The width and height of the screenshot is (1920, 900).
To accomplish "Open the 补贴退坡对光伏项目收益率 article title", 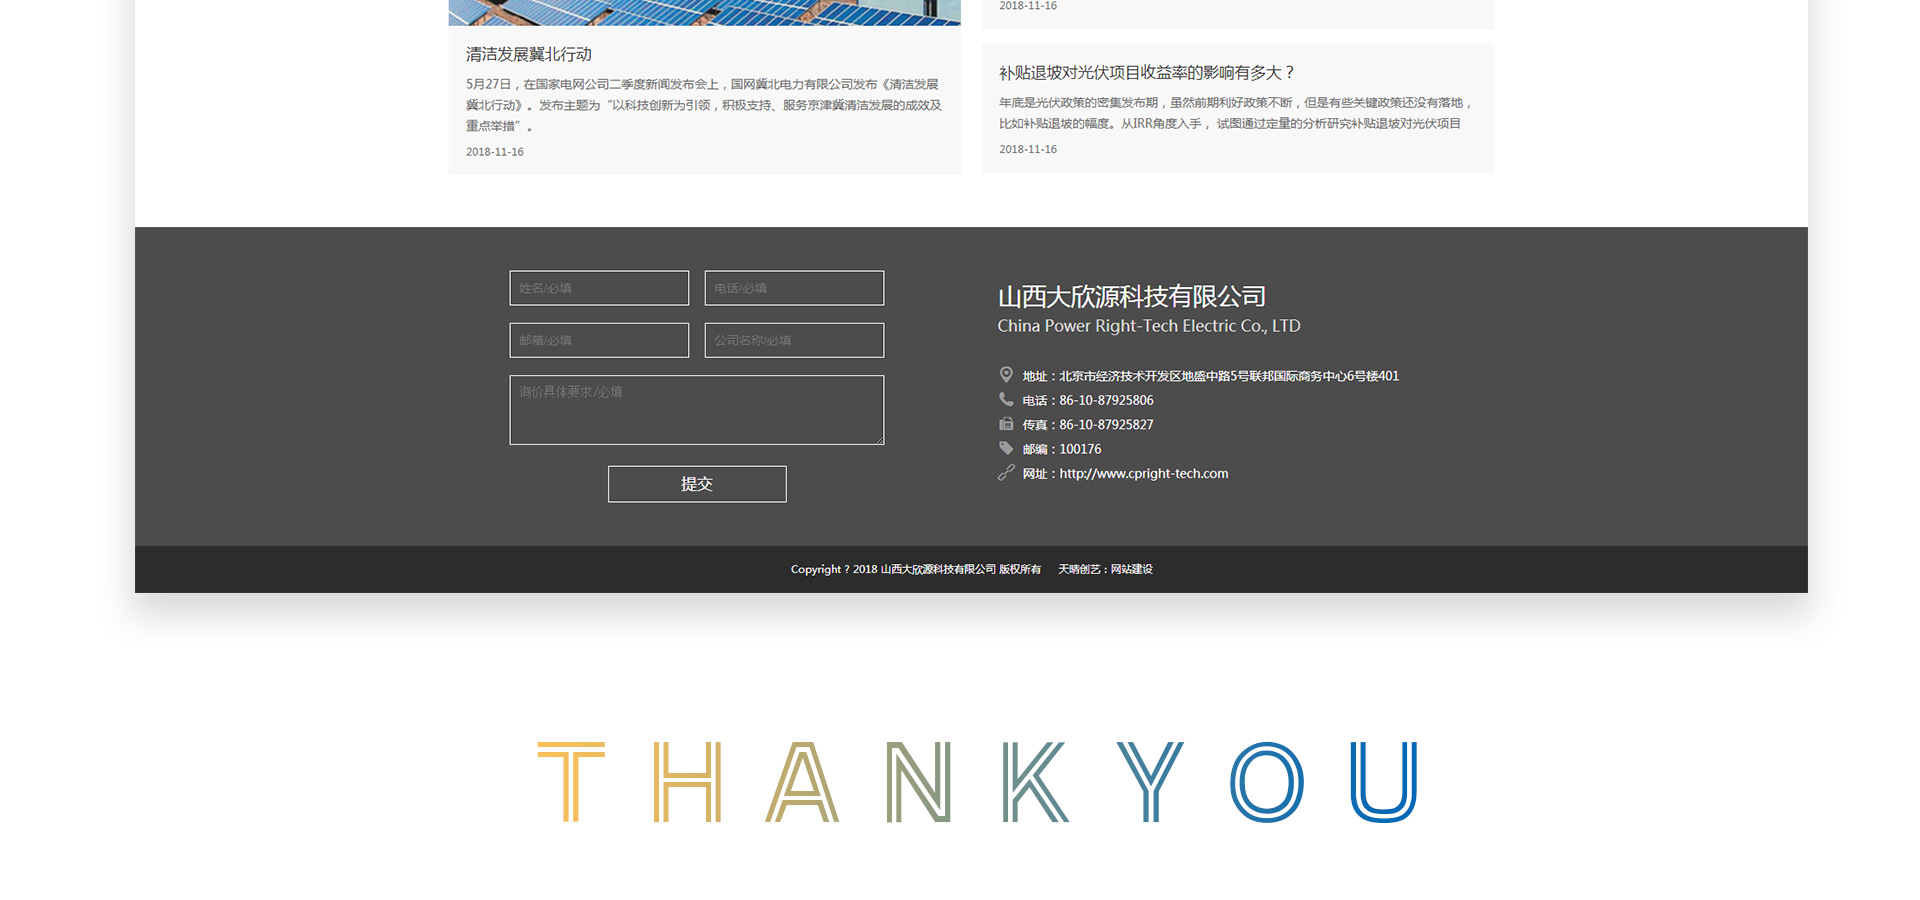I will click(1146, 73).
